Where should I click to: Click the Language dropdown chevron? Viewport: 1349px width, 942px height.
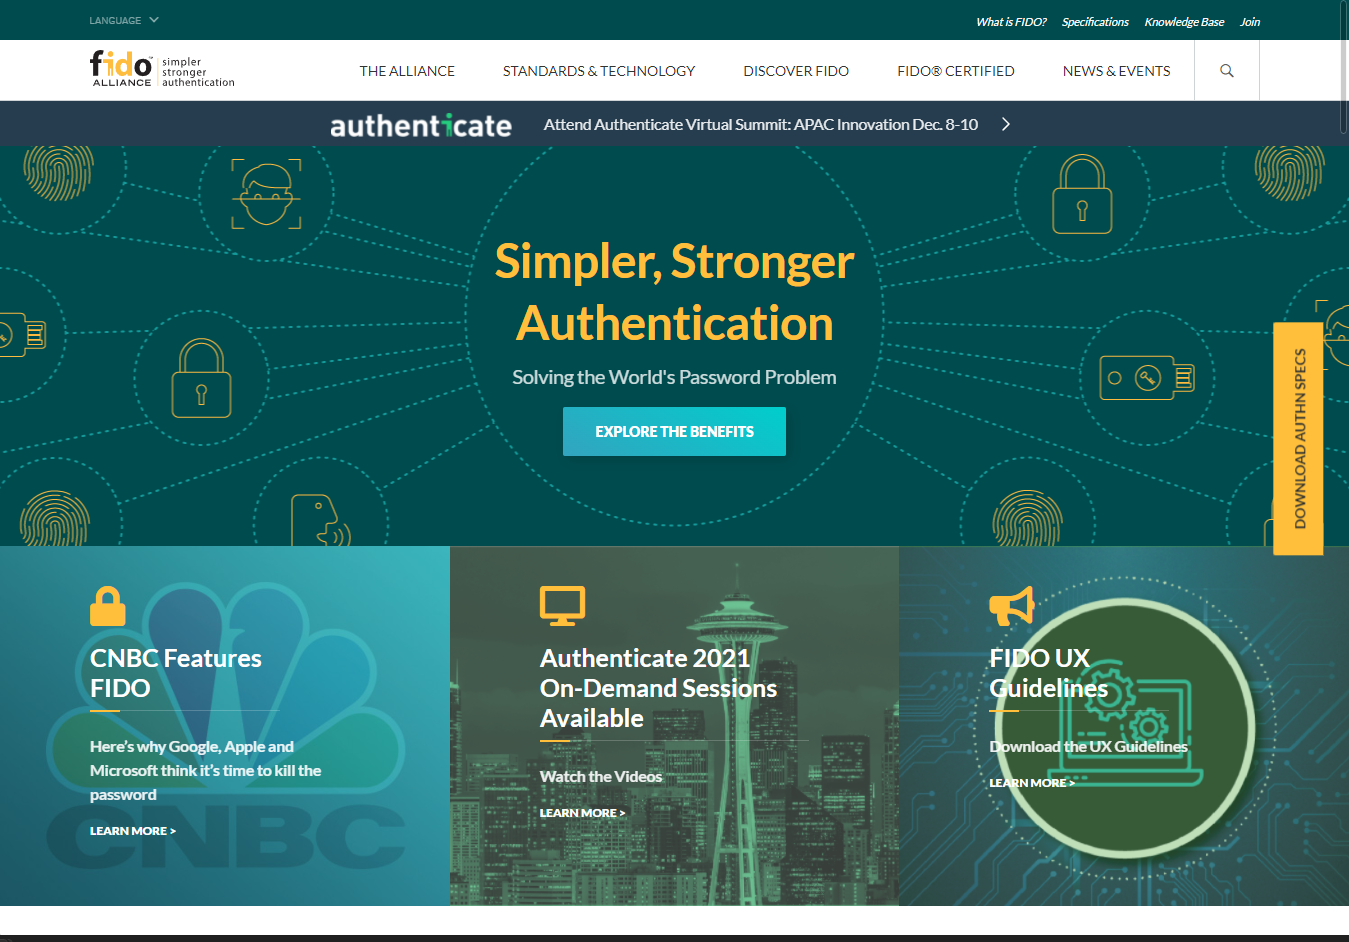coord(154,20)
